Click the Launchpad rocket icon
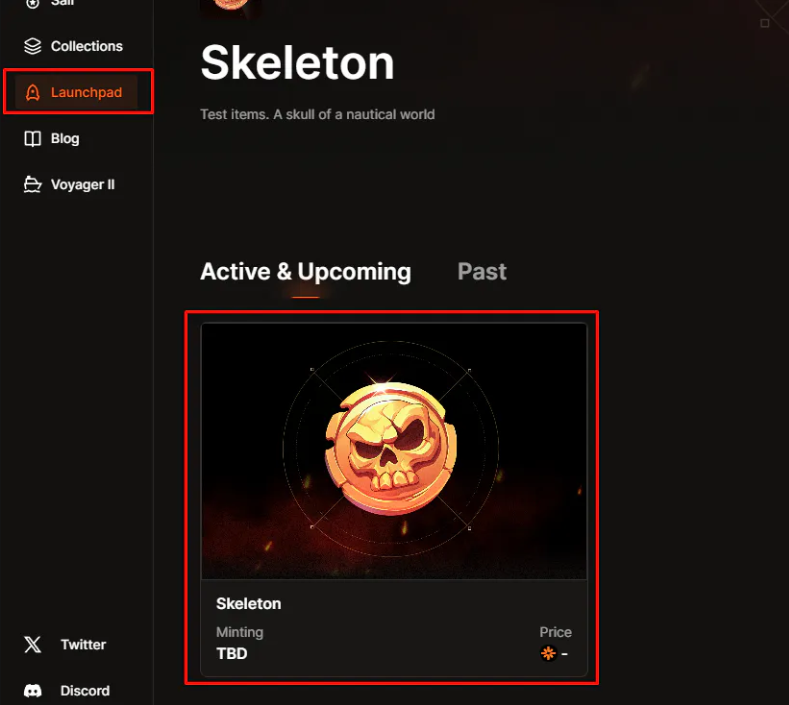 click(x=33, y=93)
